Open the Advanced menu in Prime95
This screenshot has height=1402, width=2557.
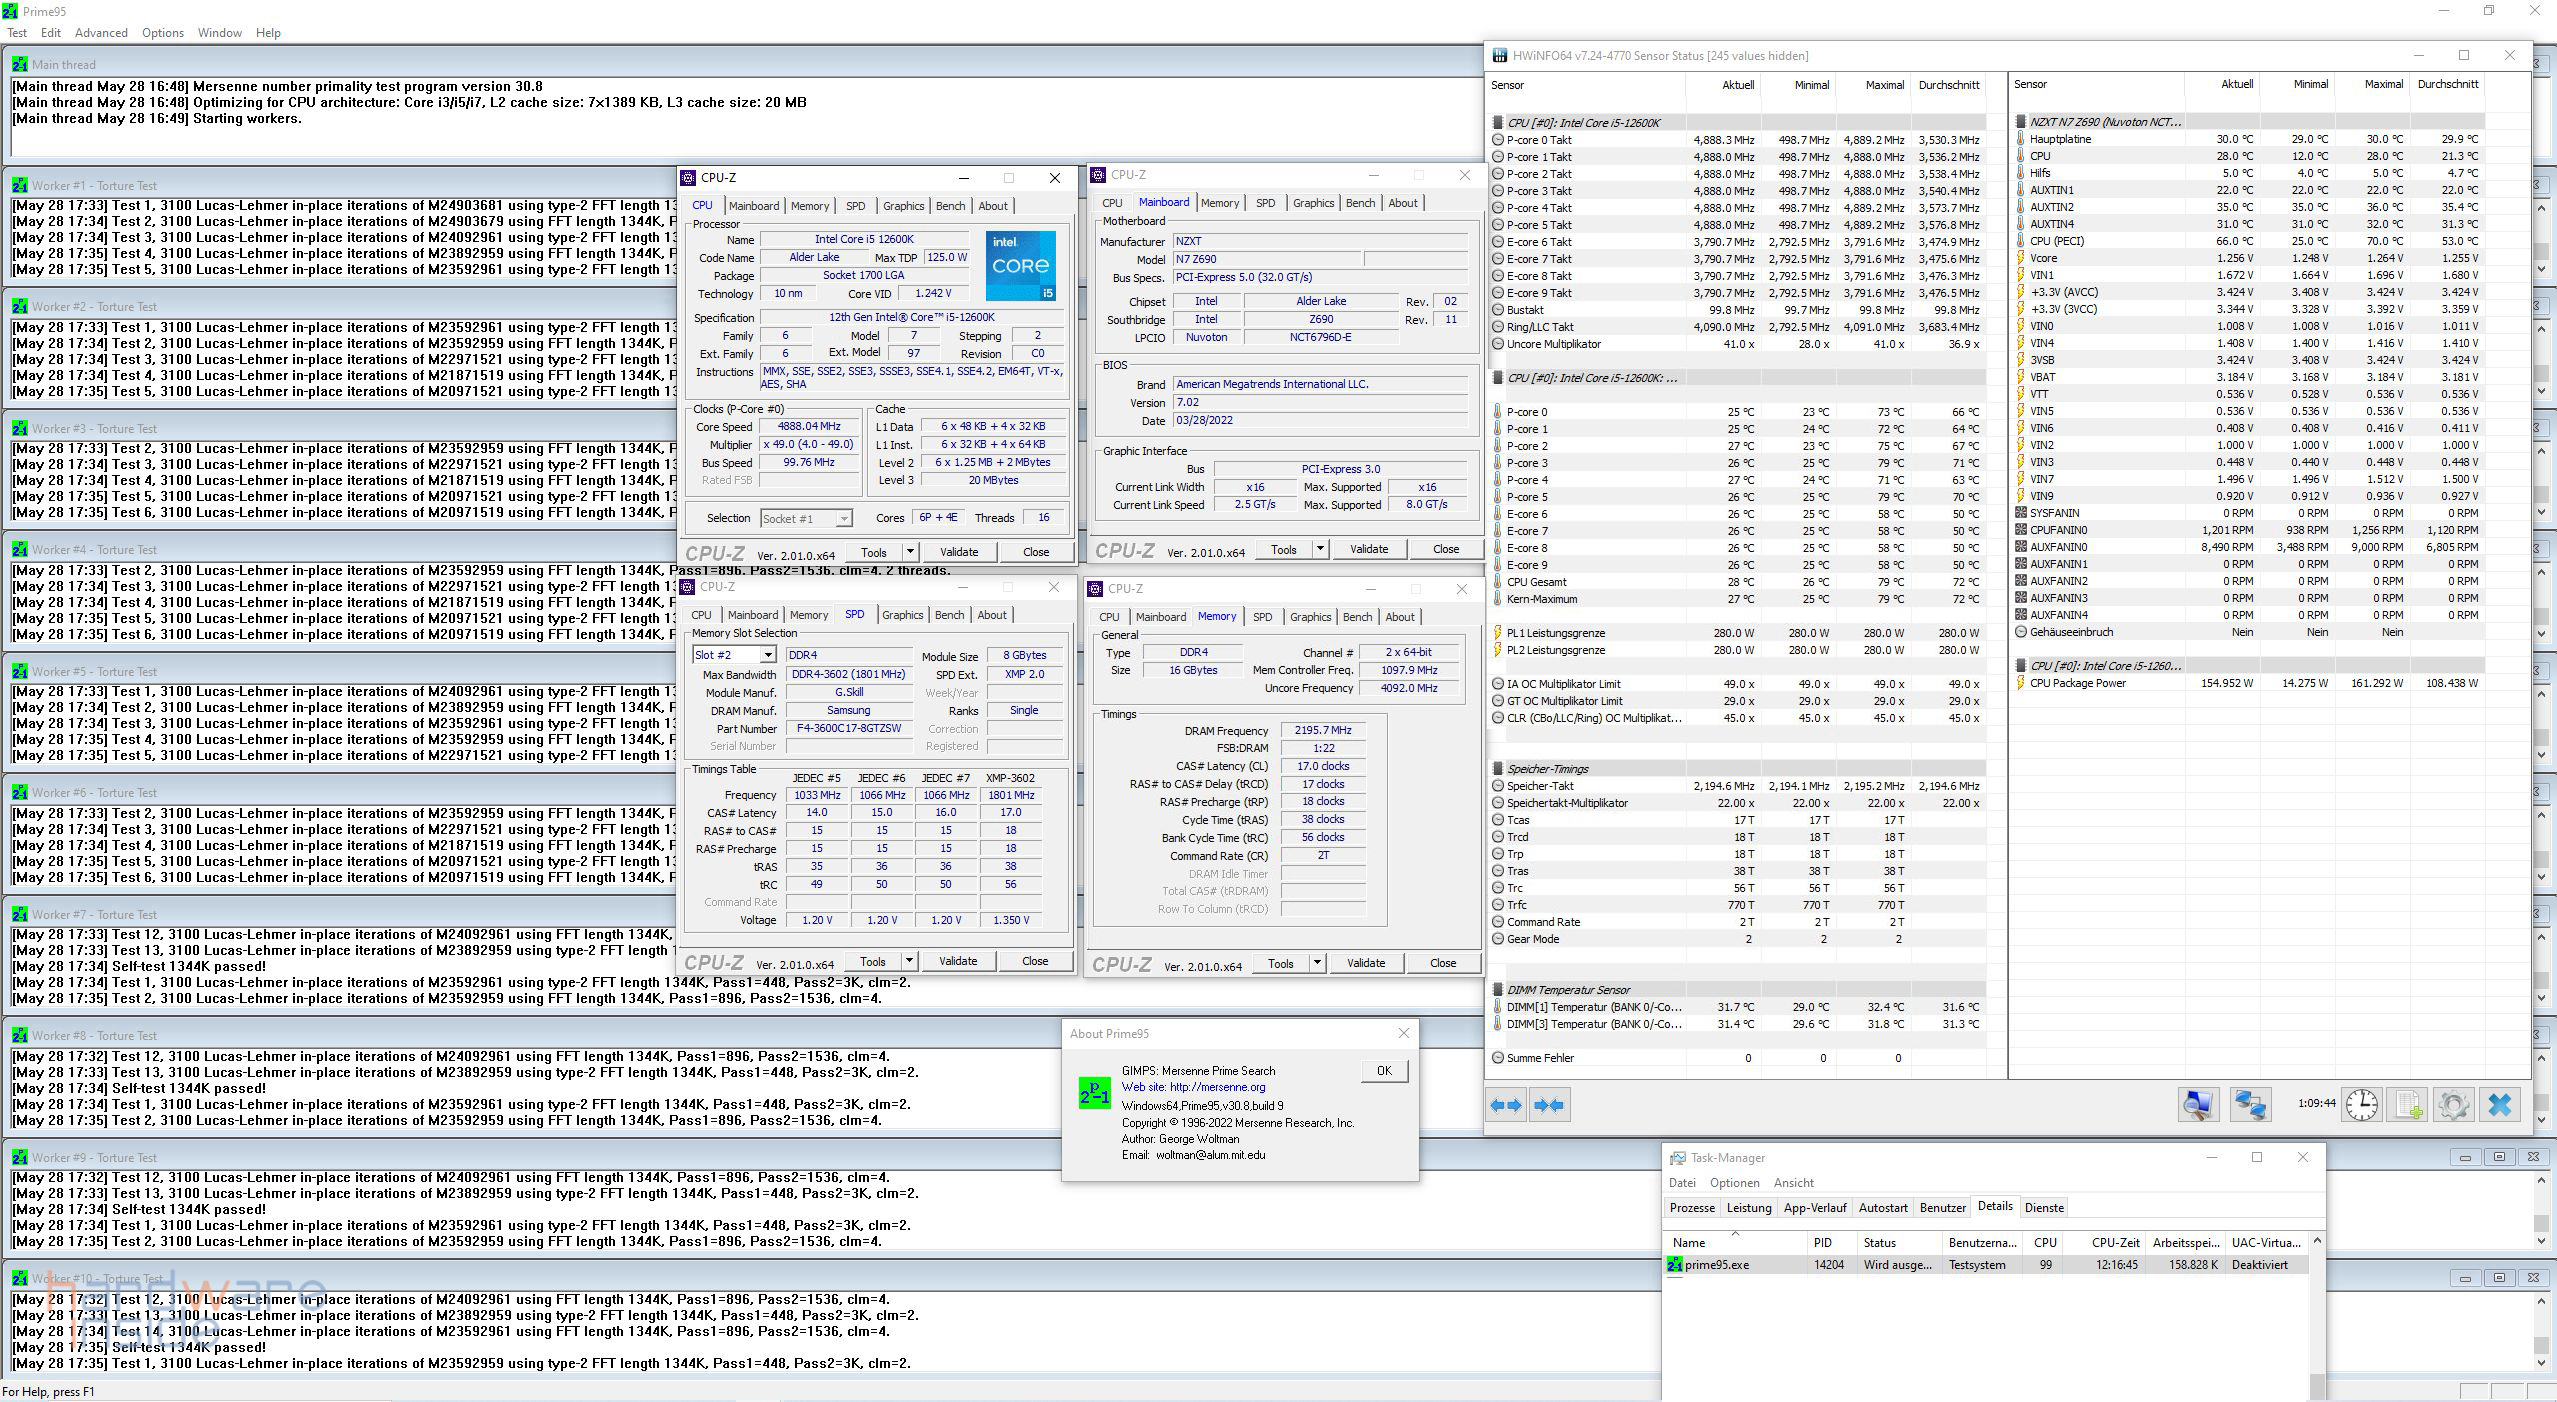tap(101, 33)
